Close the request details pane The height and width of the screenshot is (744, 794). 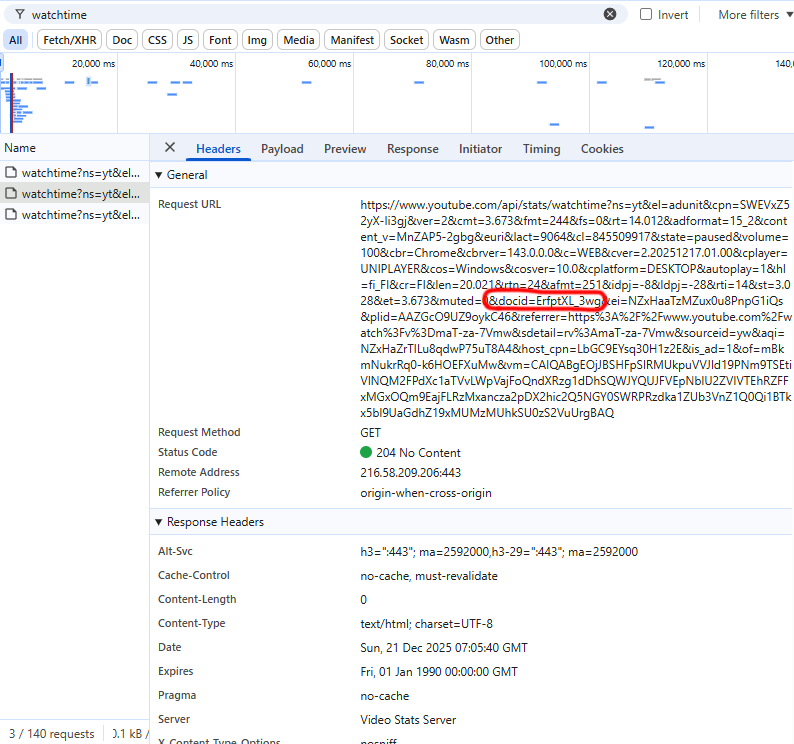(x=170, y=147)
